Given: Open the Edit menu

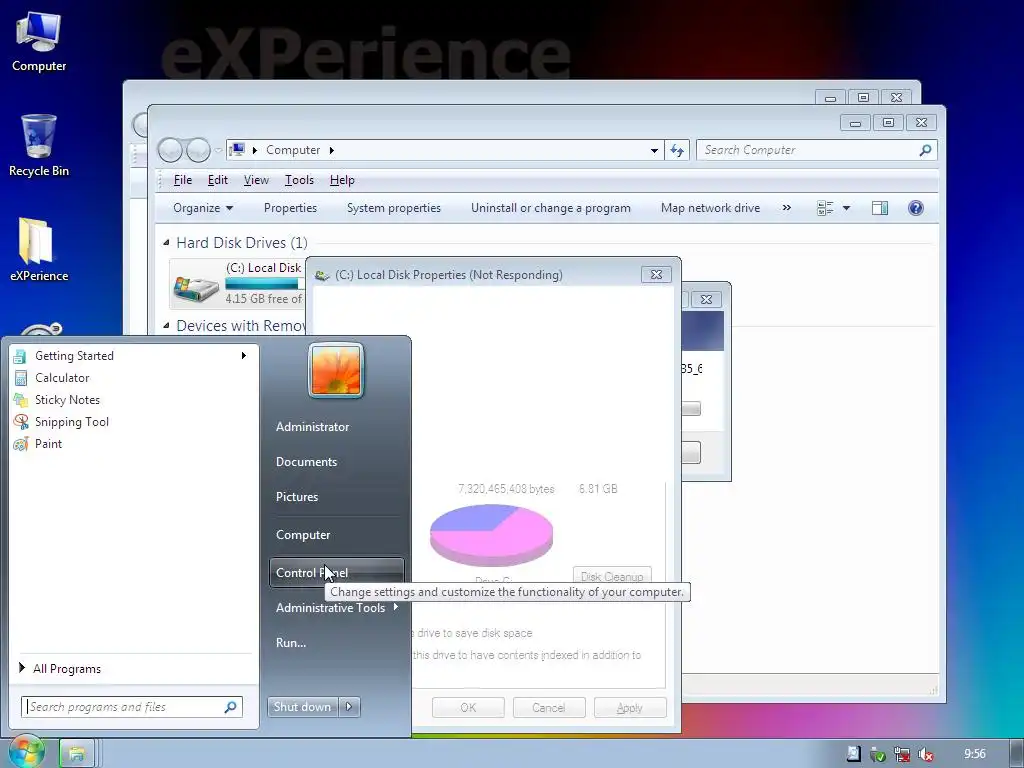Looking at the screenshot, I should point(217,180).
